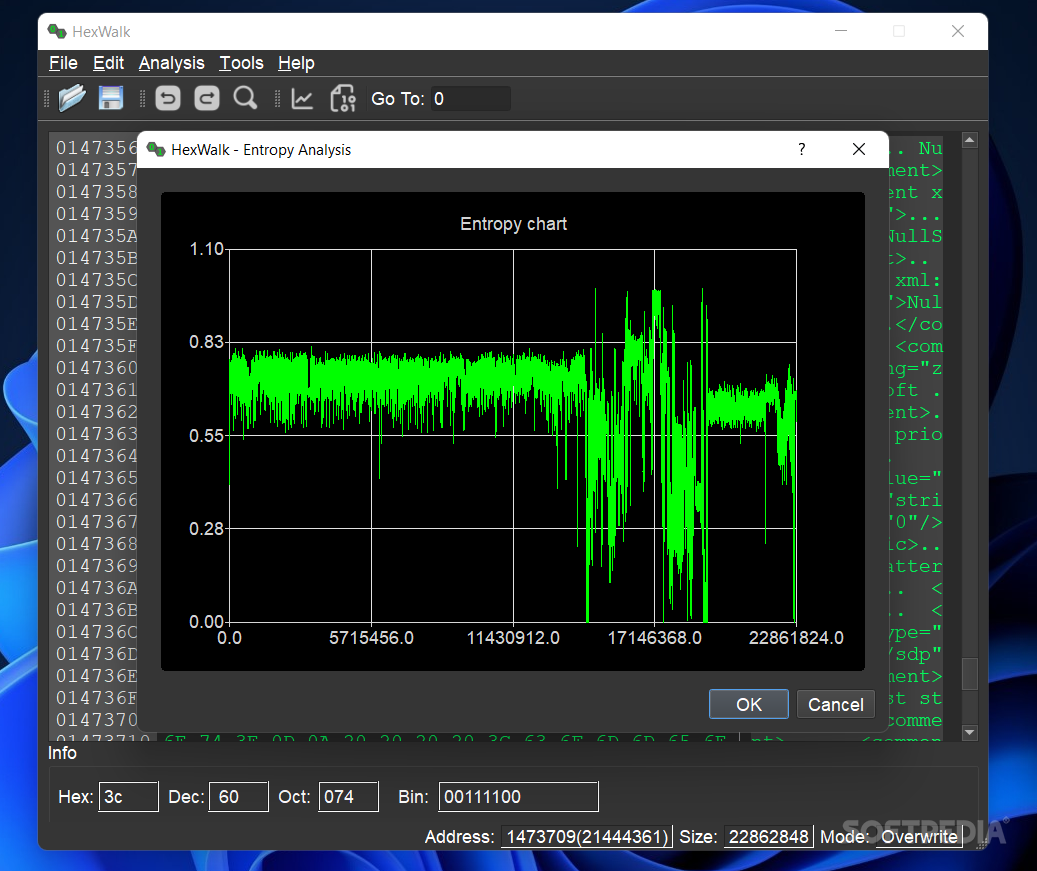Click the scrollbar up arrow in hex view
Image resolution: width=1037 pixels, height=871 pixels.
[x=970, y=140]
